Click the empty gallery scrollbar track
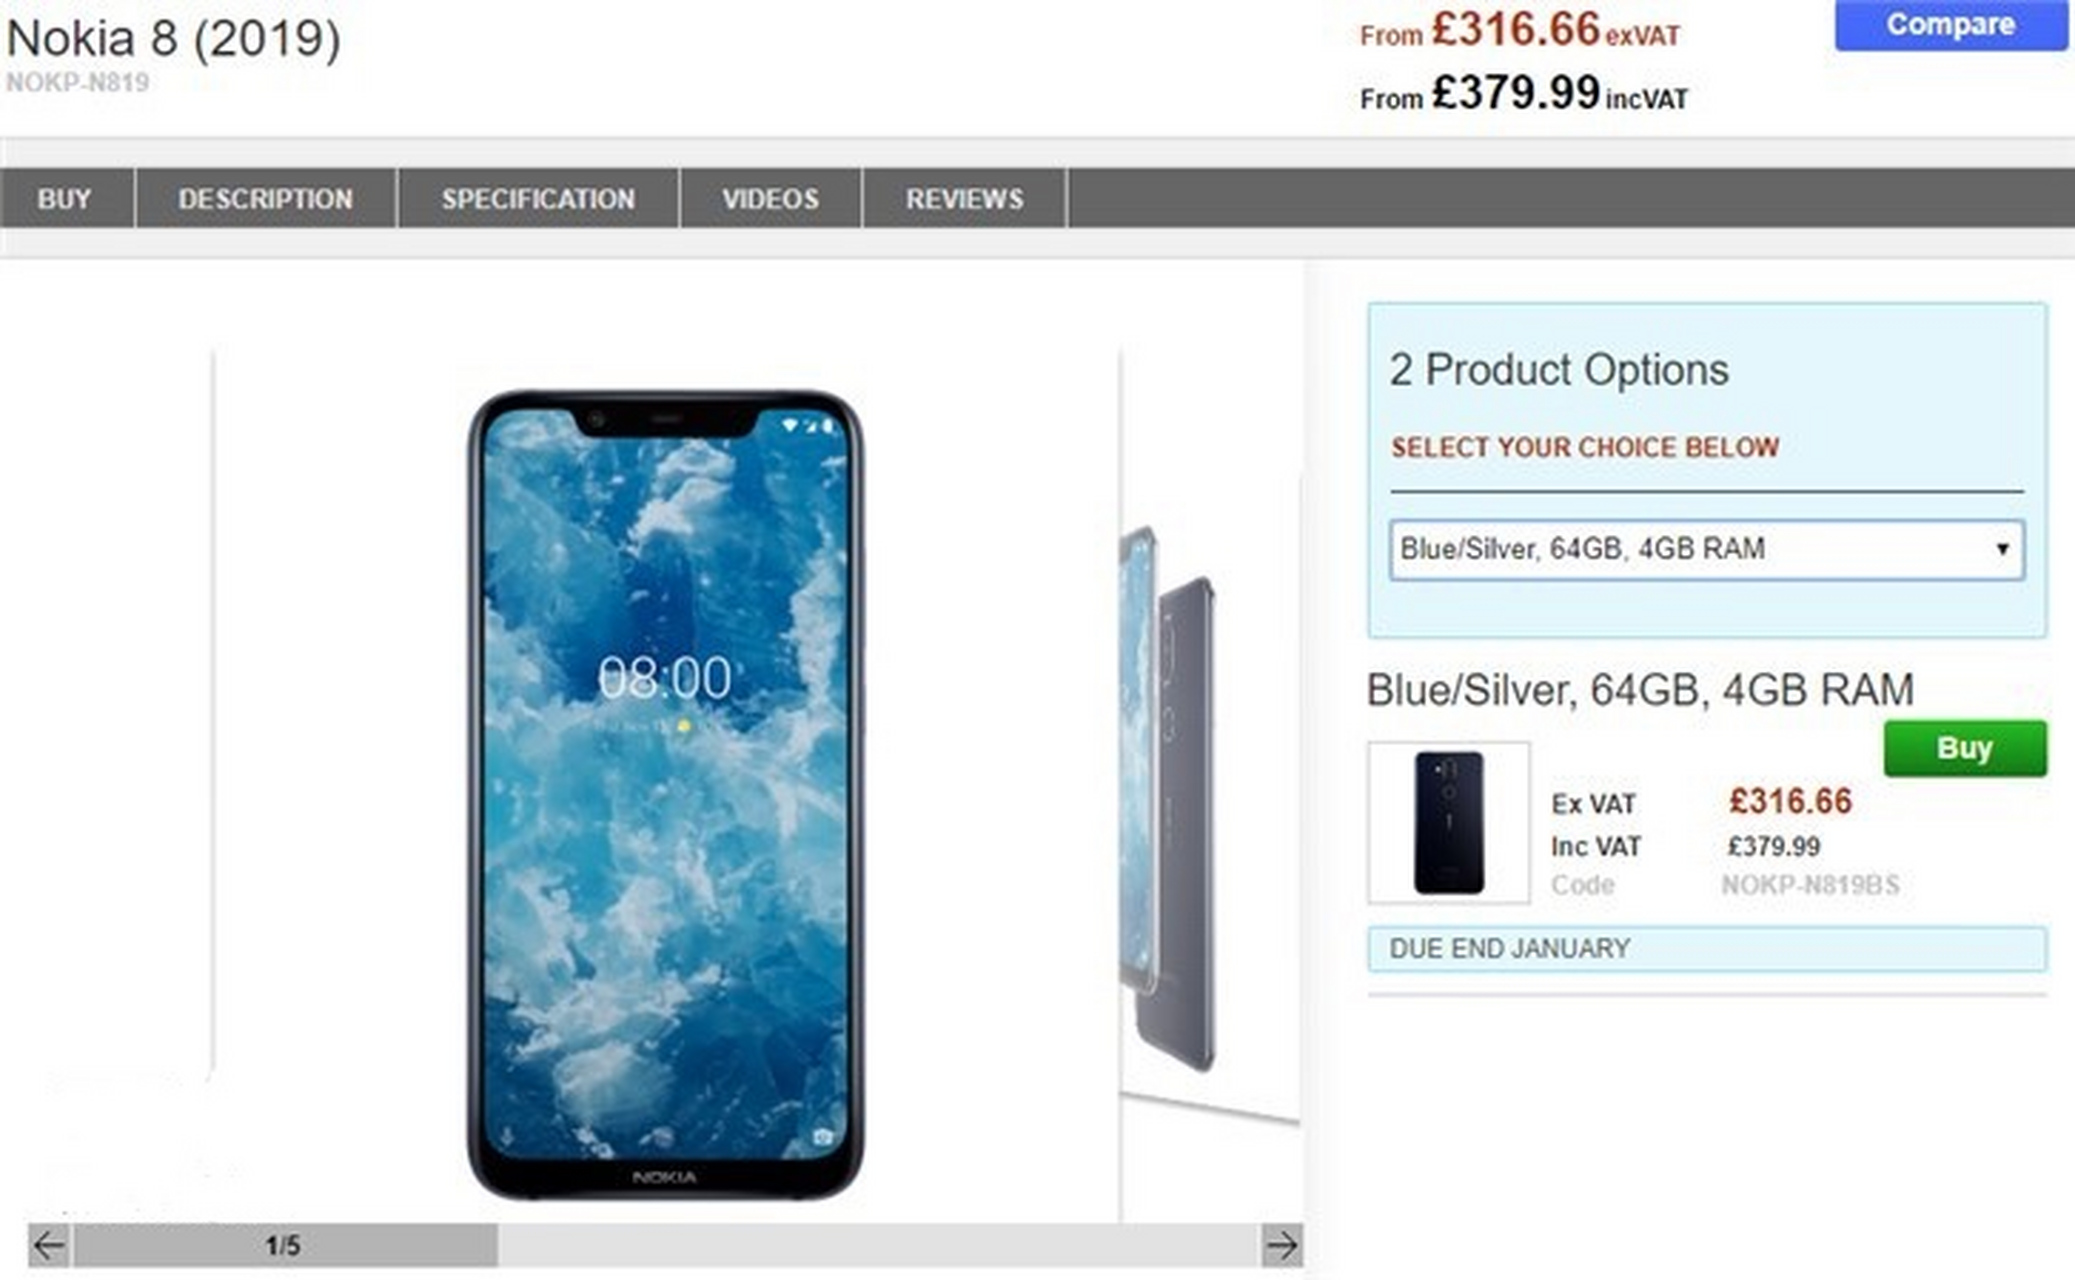Viewport: 2075px width, 1280px height. click(x=878, y=1246)
